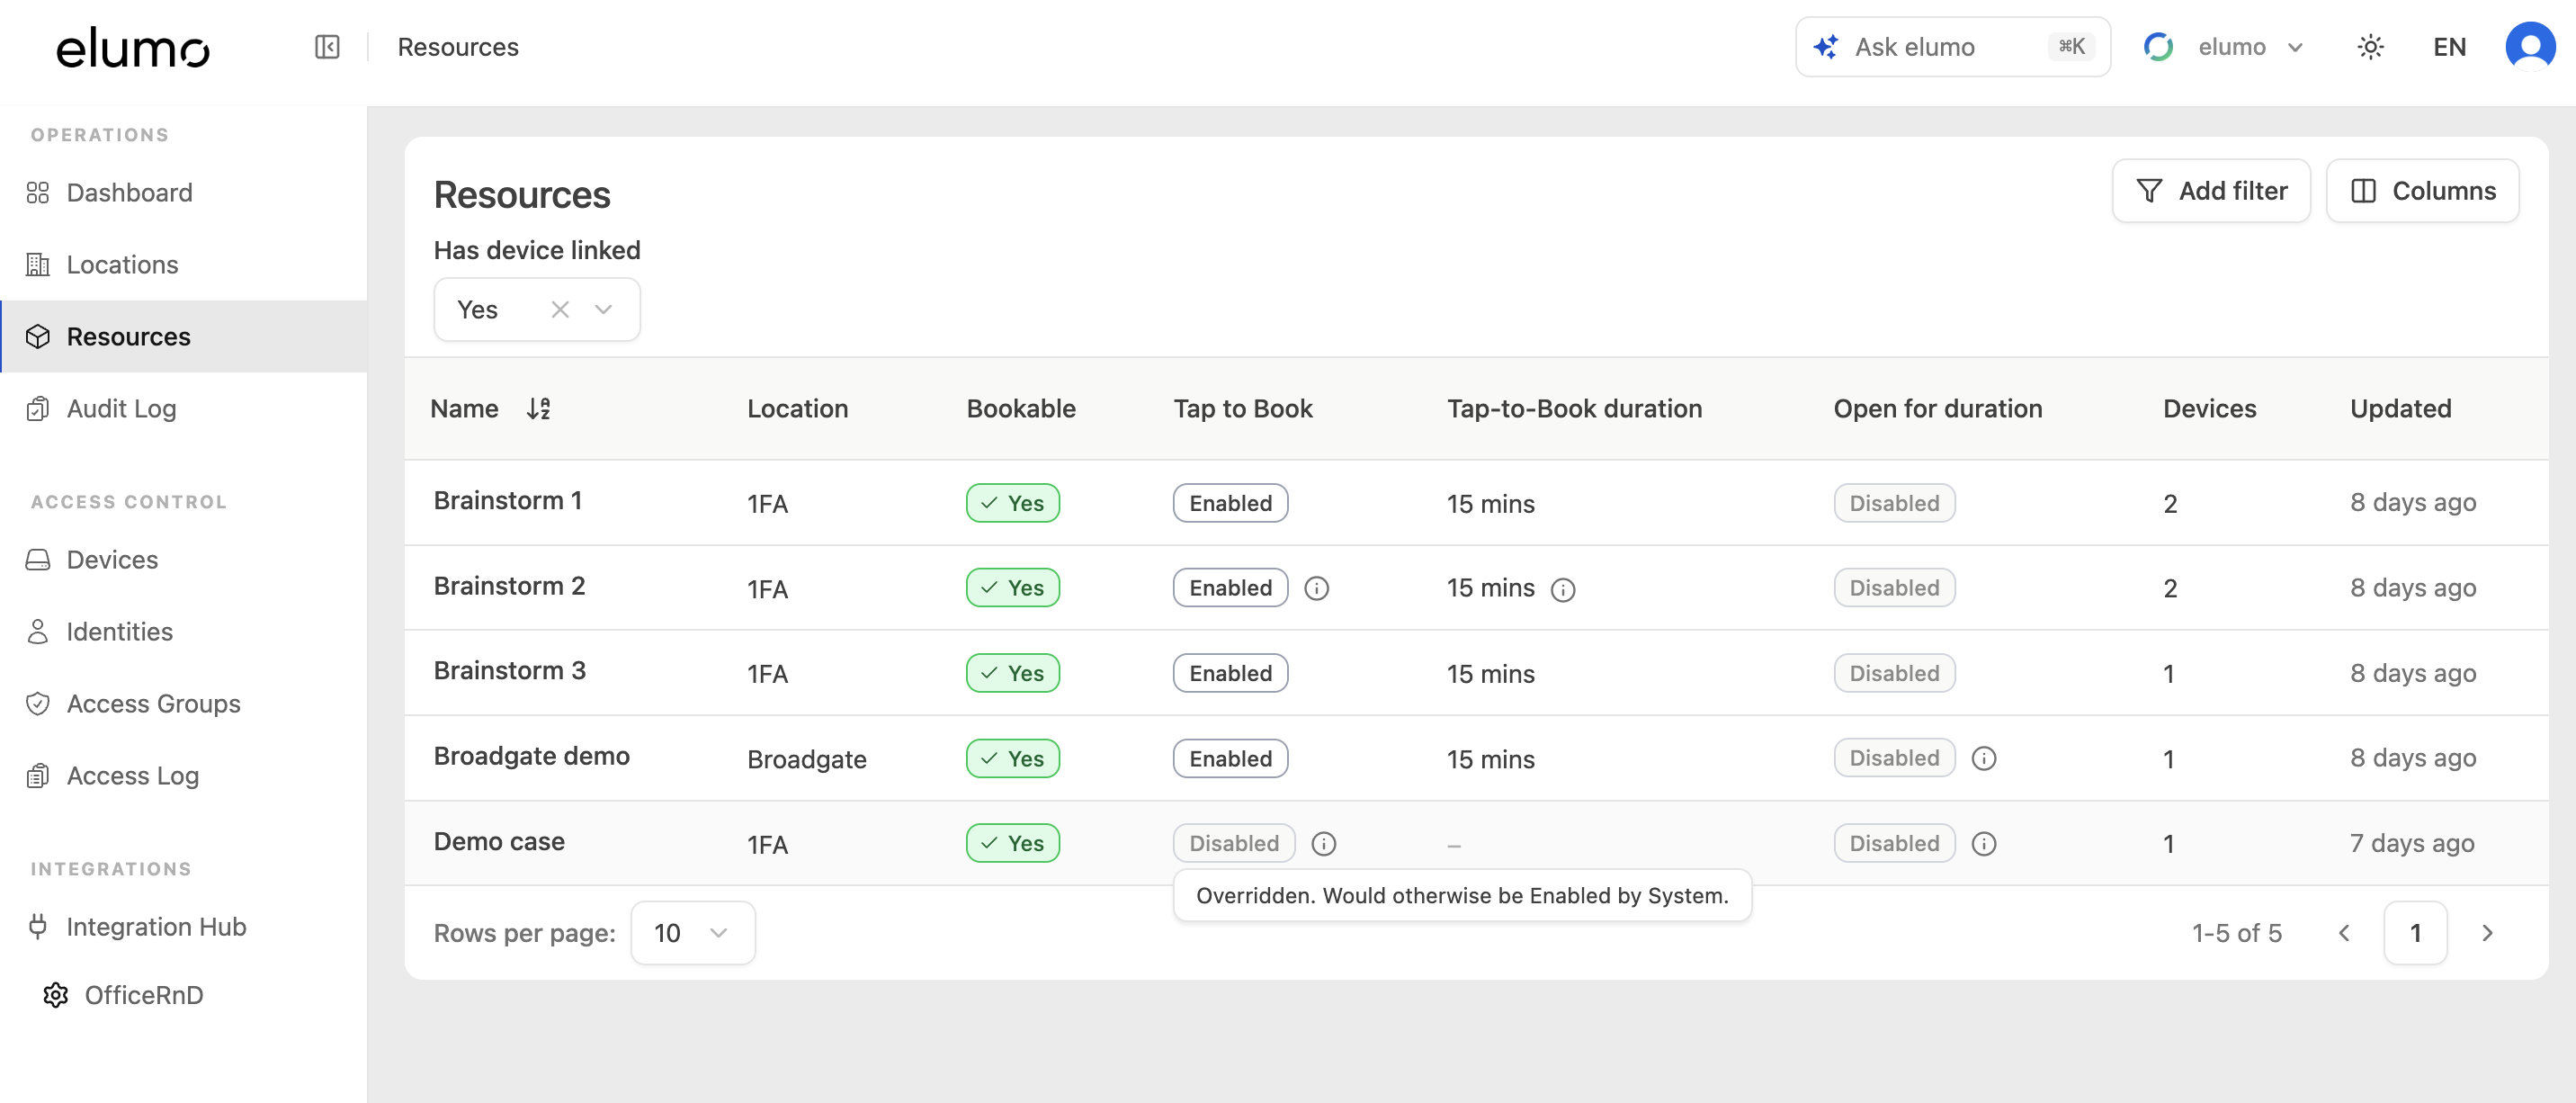Open the Demo case resource
2576x1103 pixels.
(x=499, y=842)
